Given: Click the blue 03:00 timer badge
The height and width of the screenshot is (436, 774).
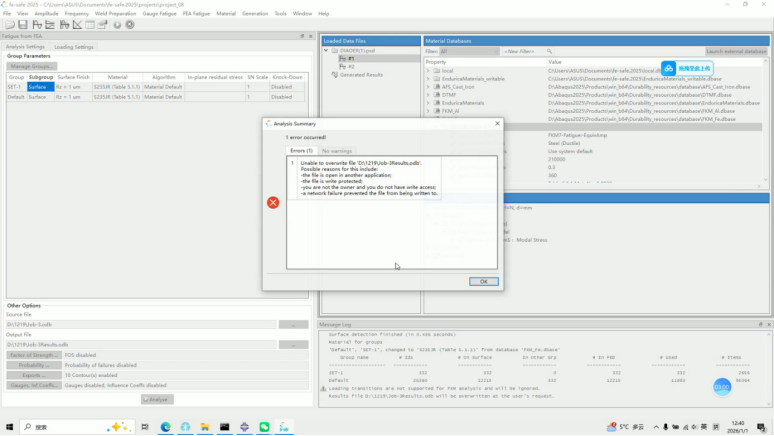Looking at the screenshot, I should click(722, 387).
